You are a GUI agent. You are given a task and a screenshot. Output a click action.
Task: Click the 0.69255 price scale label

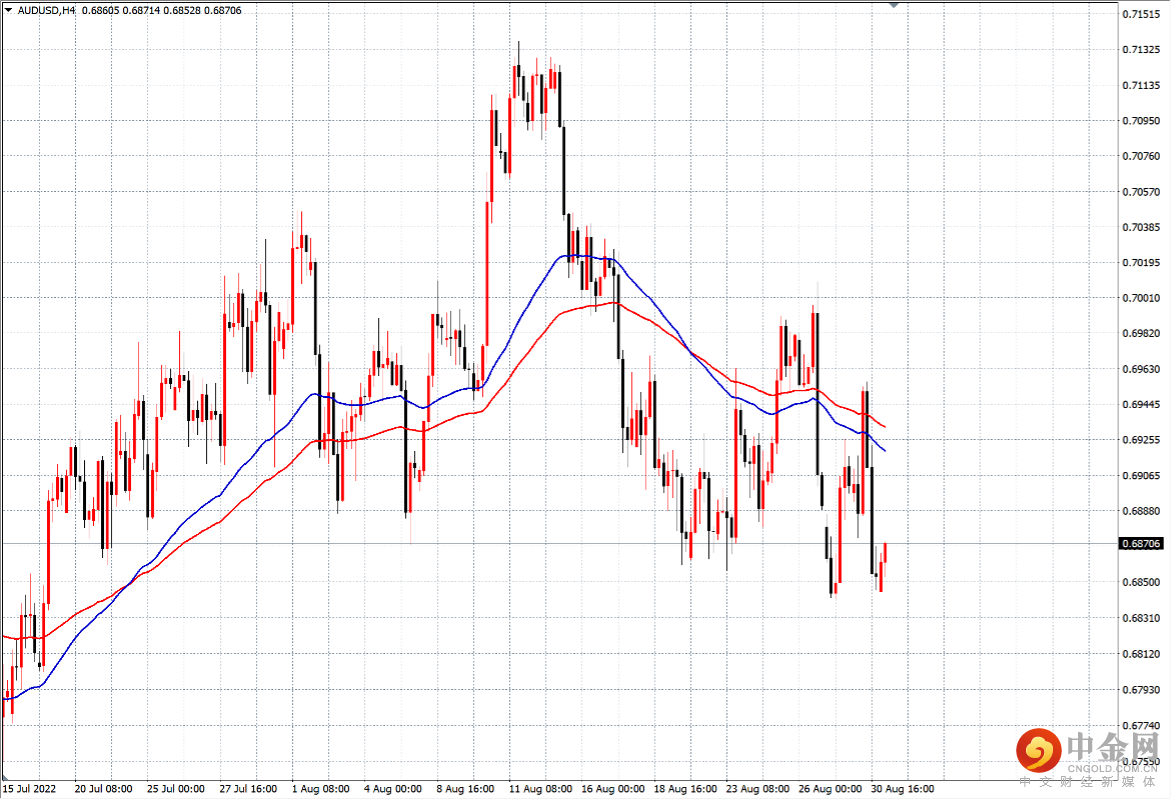click(1142, 440)
